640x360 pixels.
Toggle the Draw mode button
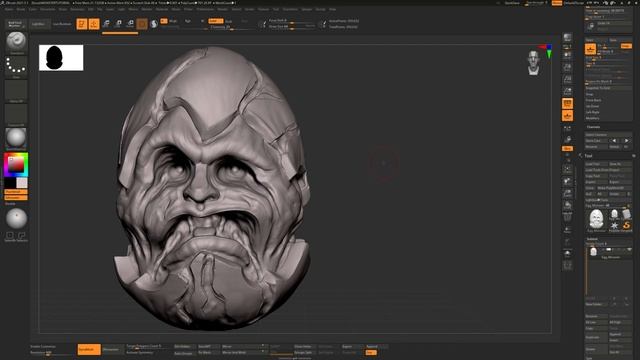94,24
